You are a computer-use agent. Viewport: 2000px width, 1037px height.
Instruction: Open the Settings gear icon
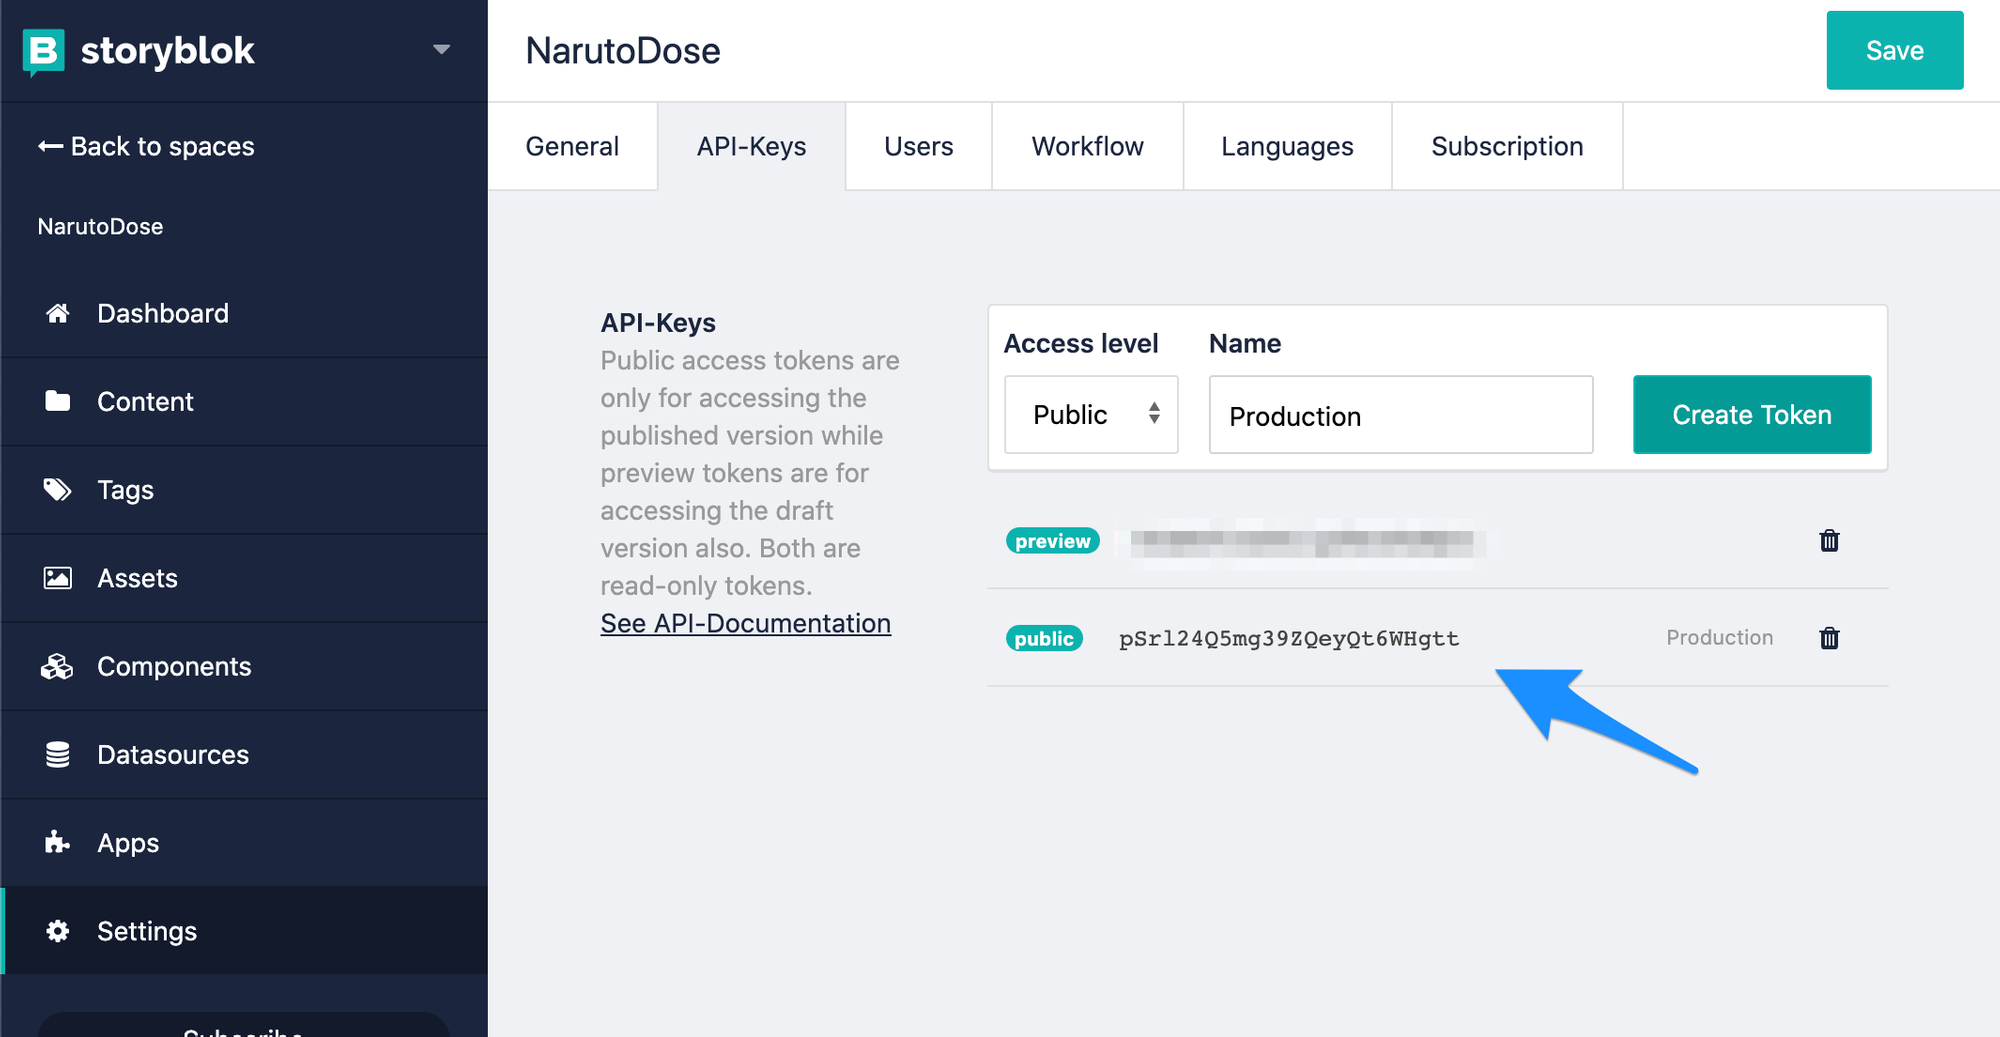click(58, 931)
